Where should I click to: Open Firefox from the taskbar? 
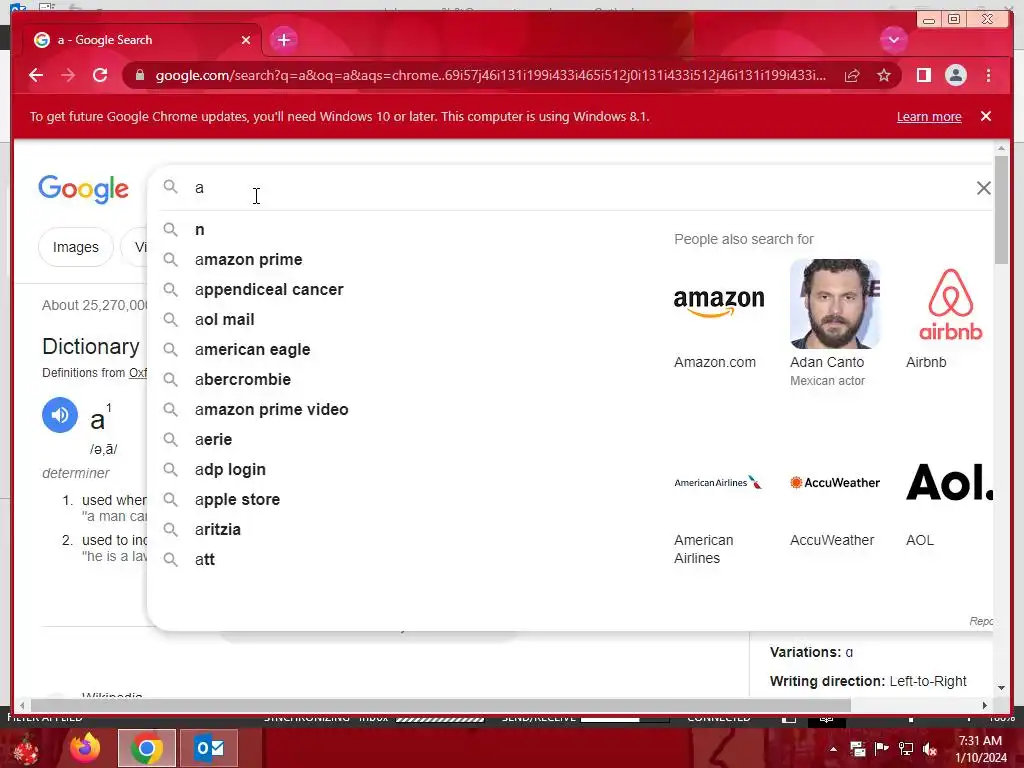pos(86,748)
